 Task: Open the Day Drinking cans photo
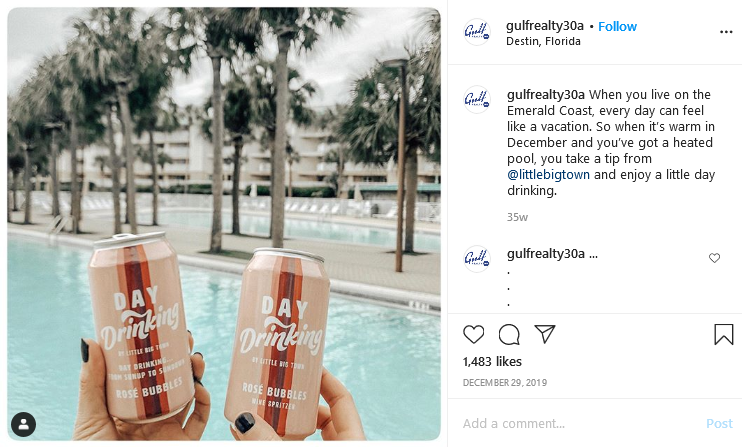tap(224, 224)
